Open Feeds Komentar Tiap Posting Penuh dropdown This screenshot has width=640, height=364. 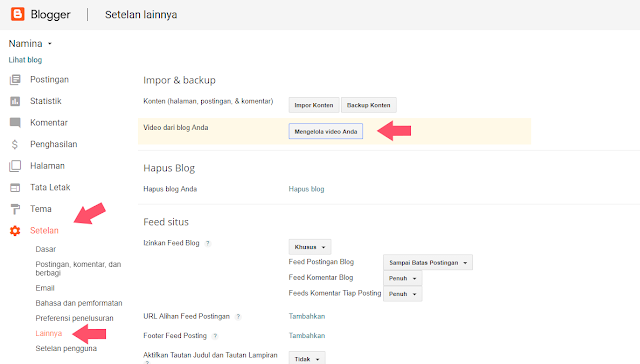point(402,294)
